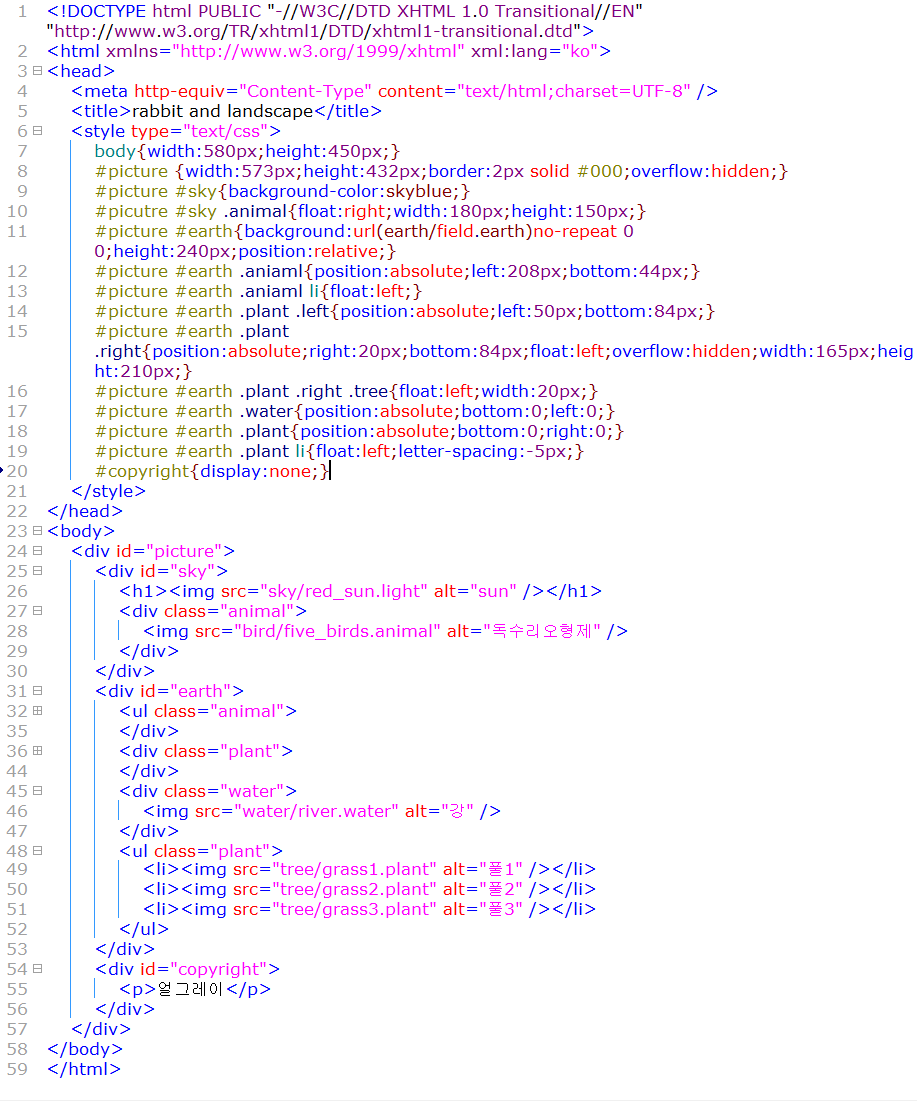This screenshot has width=919, height=1110.
Task: Expand the collapsed div class="plant" block
Action: point(37,751)
